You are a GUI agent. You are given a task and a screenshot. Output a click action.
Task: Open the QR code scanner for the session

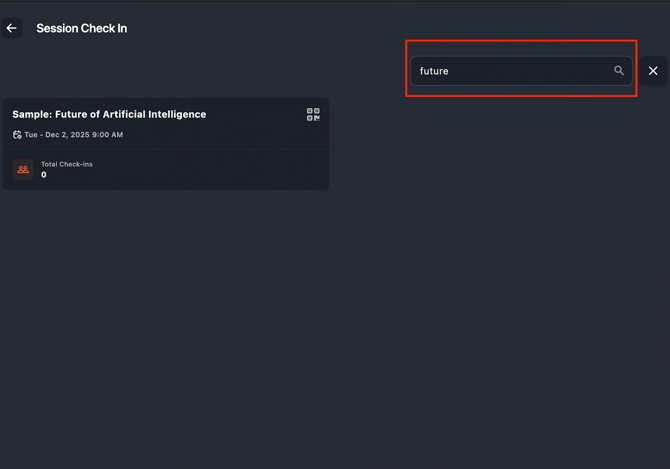point(313,115)
